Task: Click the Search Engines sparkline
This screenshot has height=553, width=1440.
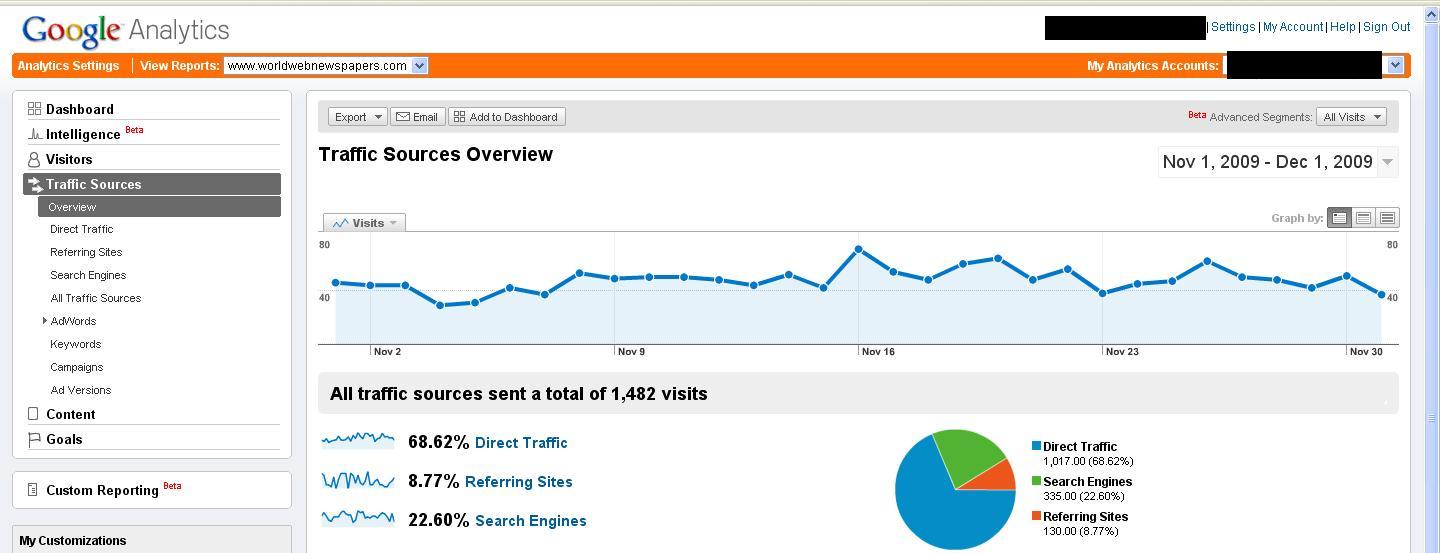Action: (358, 517)
